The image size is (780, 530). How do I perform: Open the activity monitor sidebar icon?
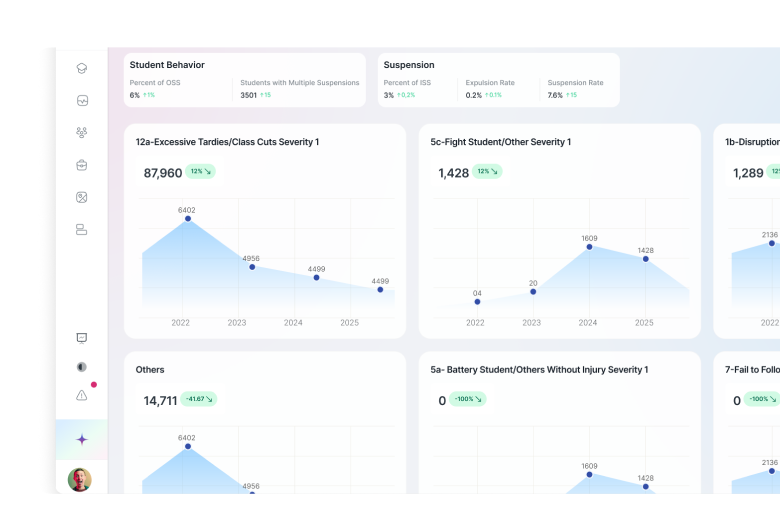tap(82, 100)
